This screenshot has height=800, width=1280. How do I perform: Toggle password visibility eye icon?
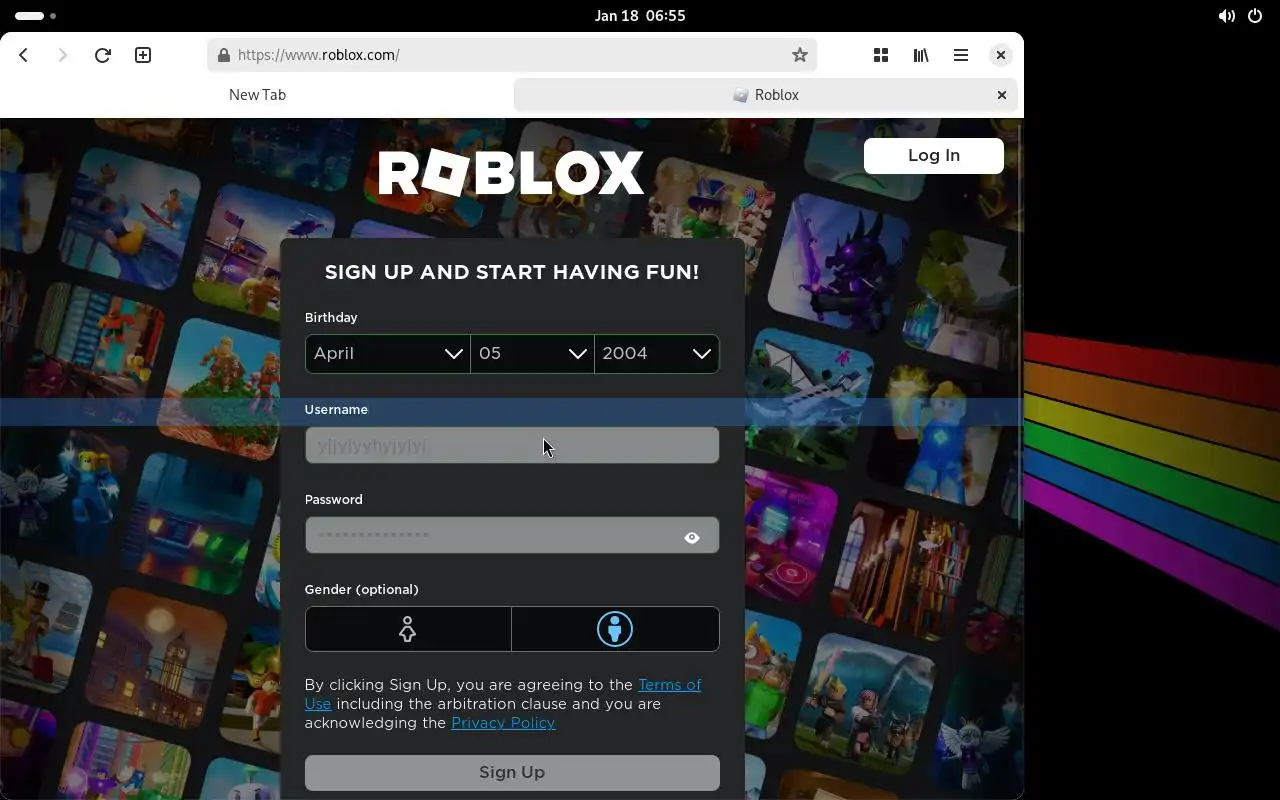(x=692, y=537)
